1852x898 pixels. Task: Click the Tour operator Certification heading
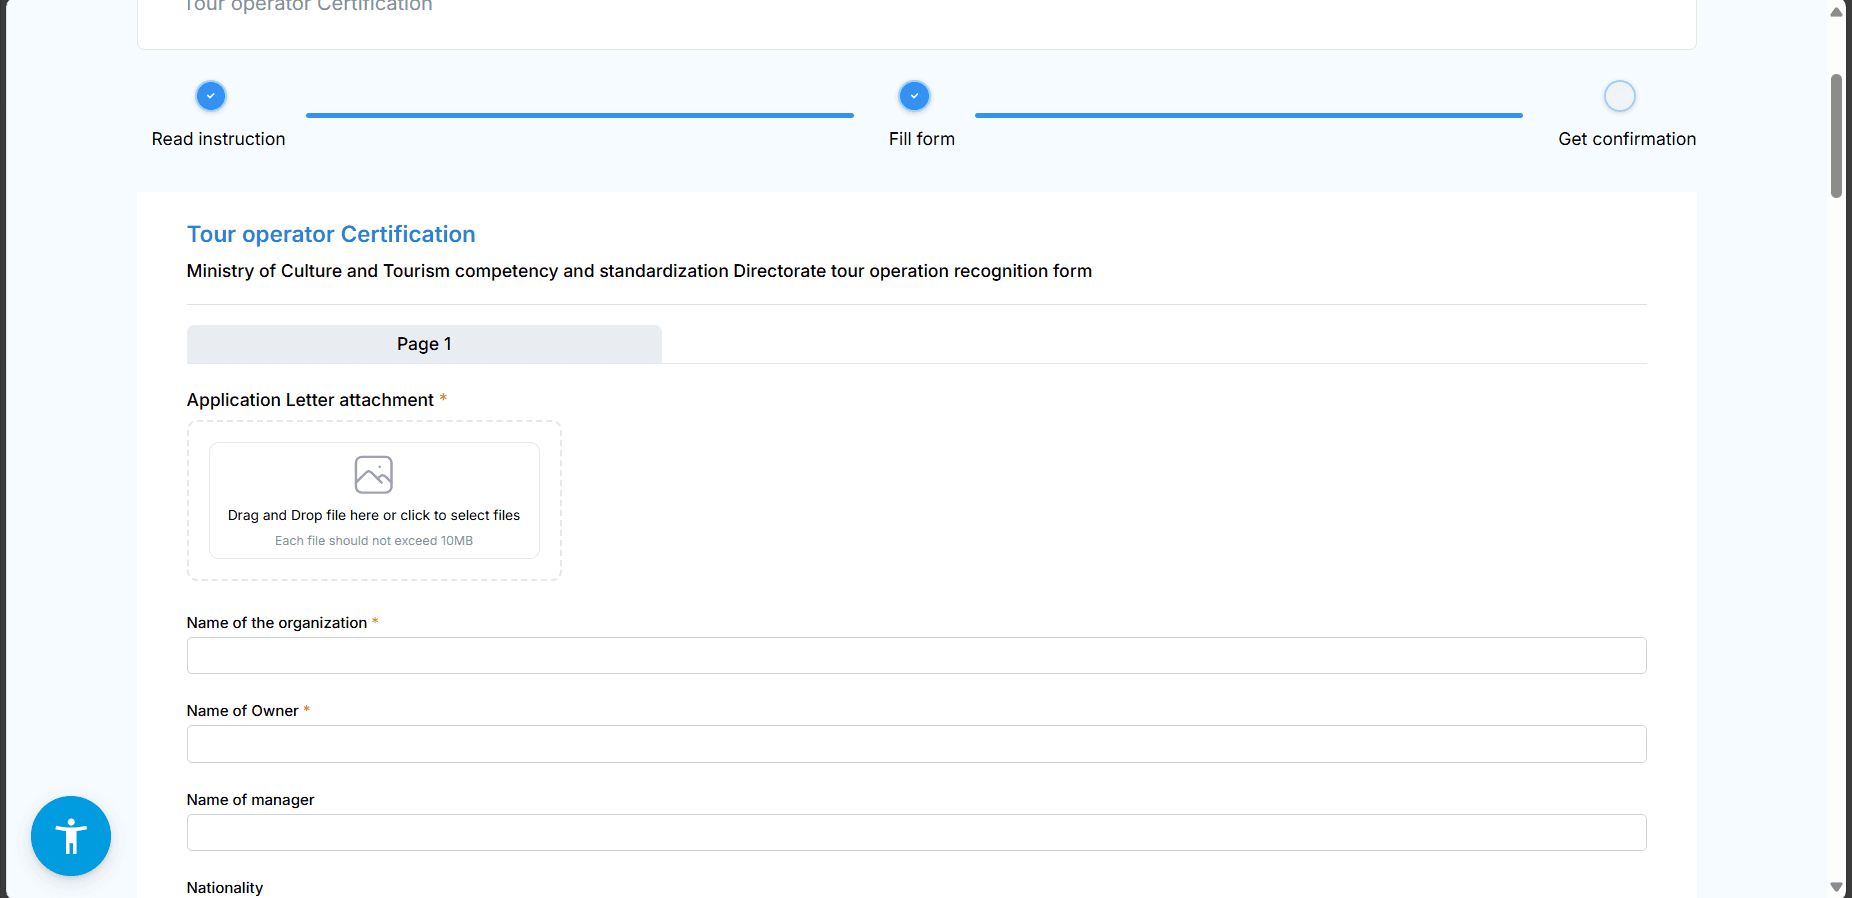click(331, 234)
